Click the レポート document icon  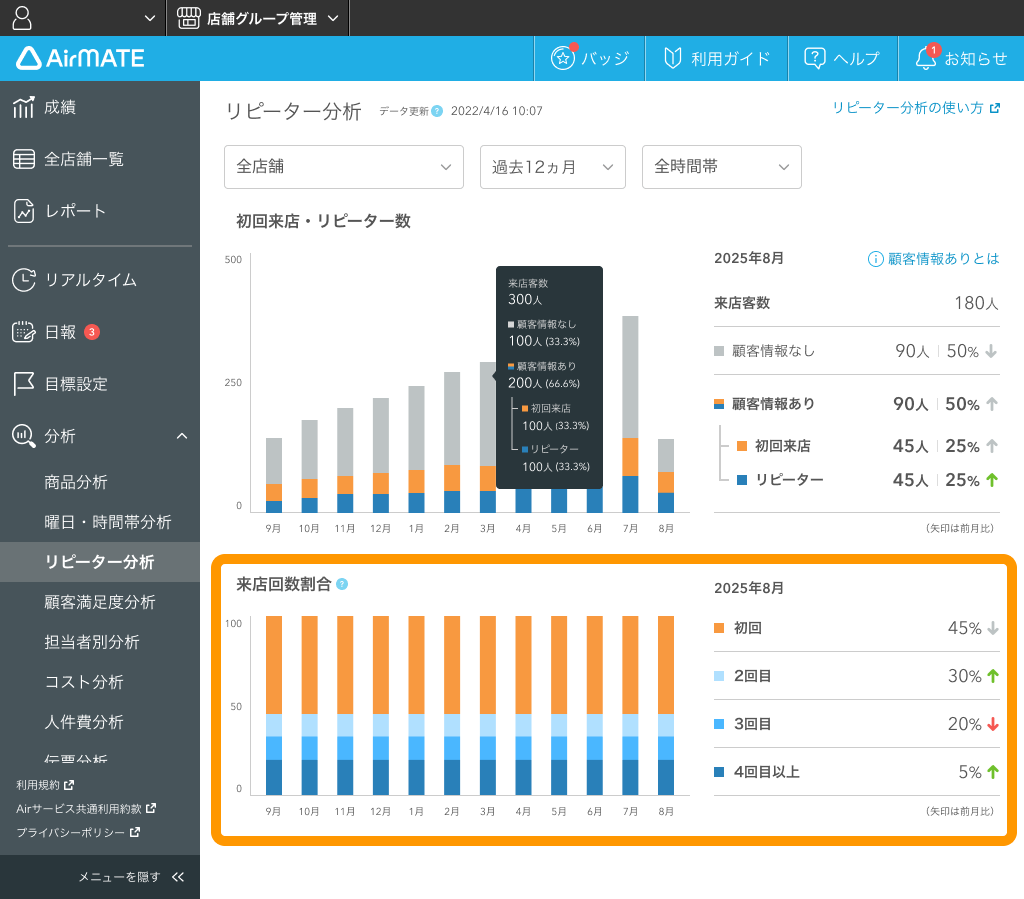[24, 211]
